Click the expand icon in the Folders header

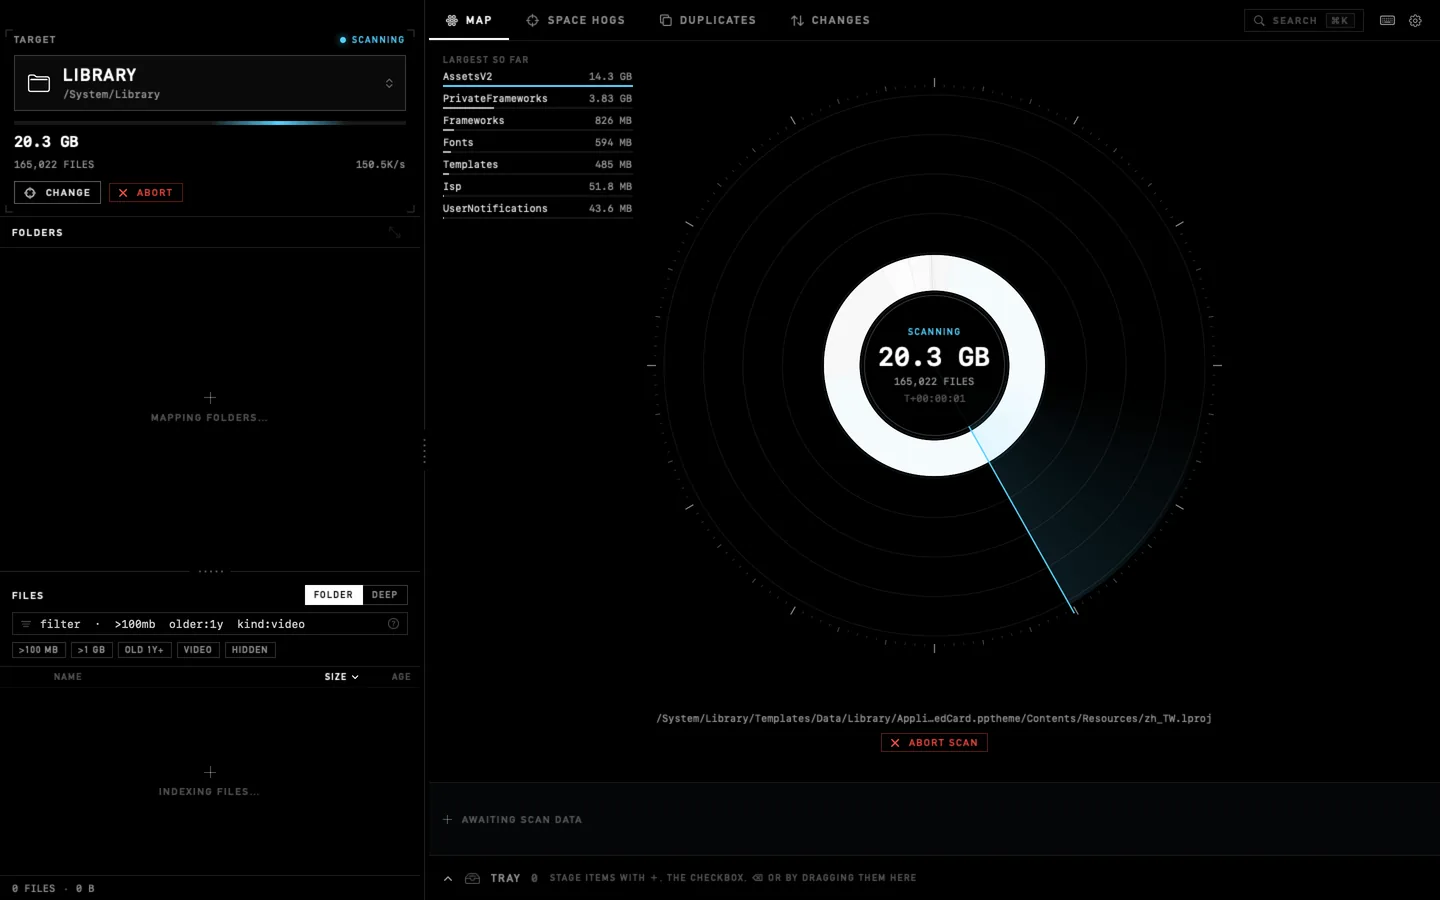(395, 232)
